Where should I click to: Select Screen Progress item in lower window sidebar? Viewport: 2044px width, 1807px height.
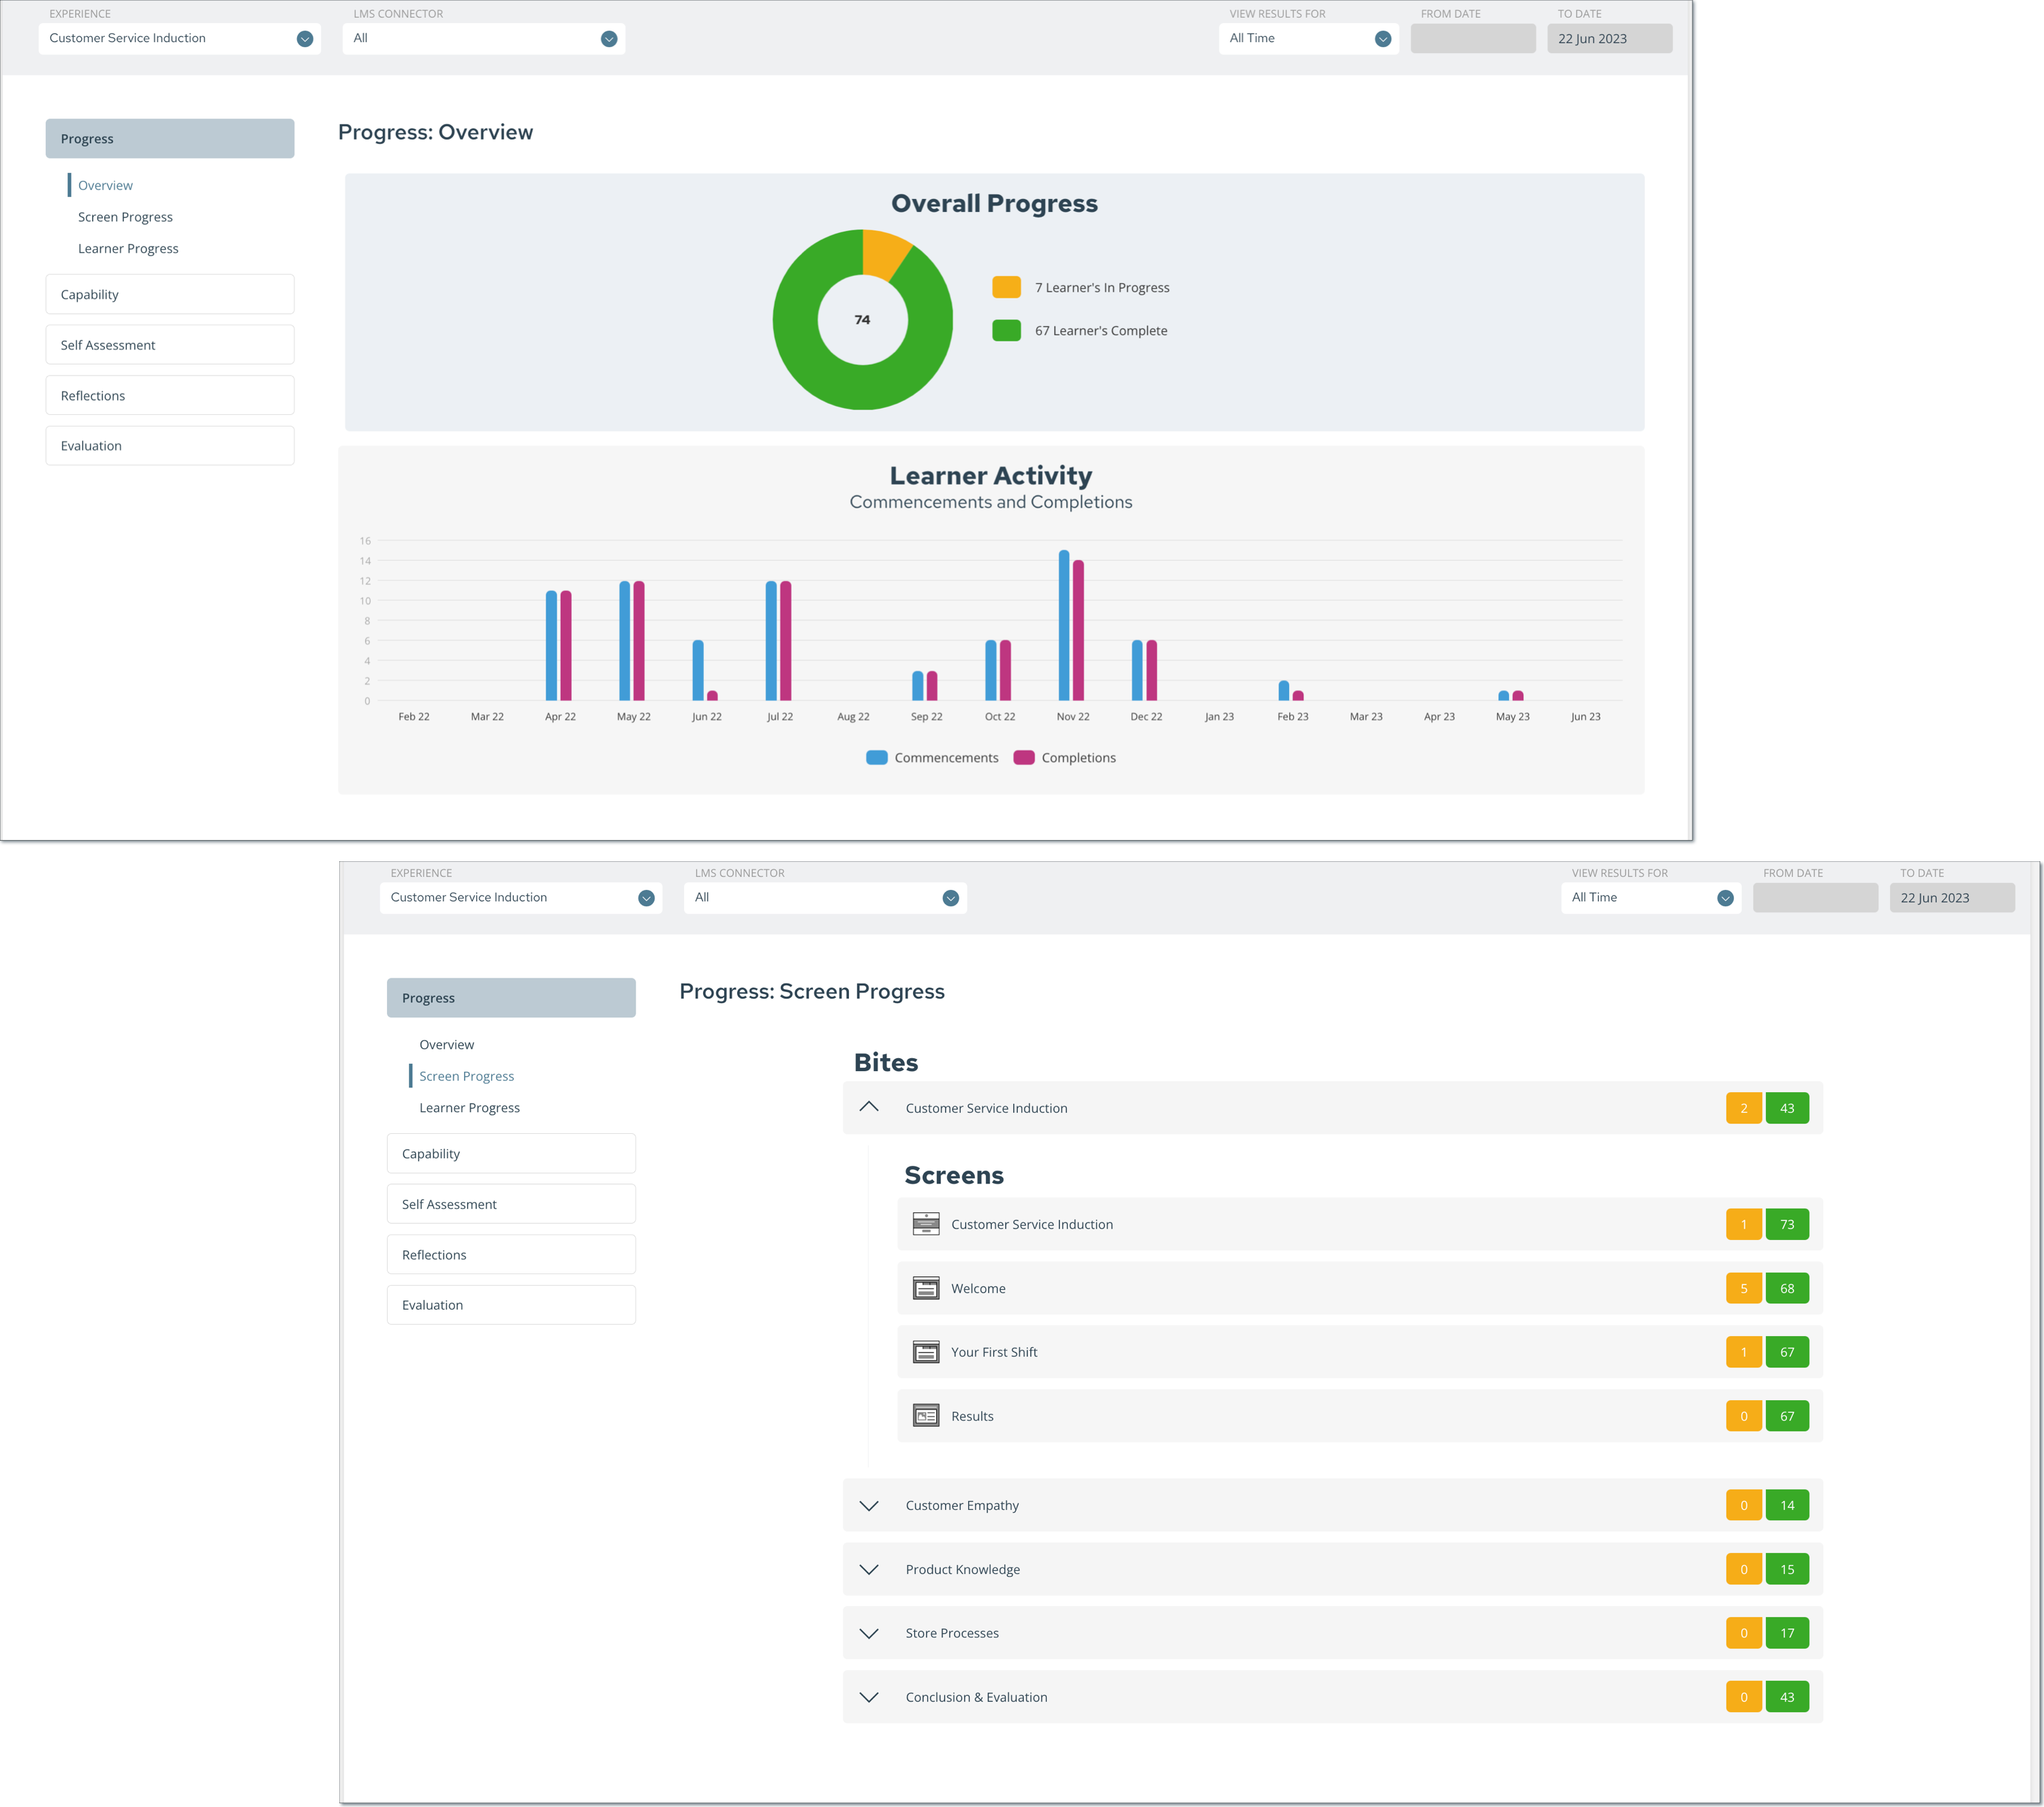click(467, 1076)
